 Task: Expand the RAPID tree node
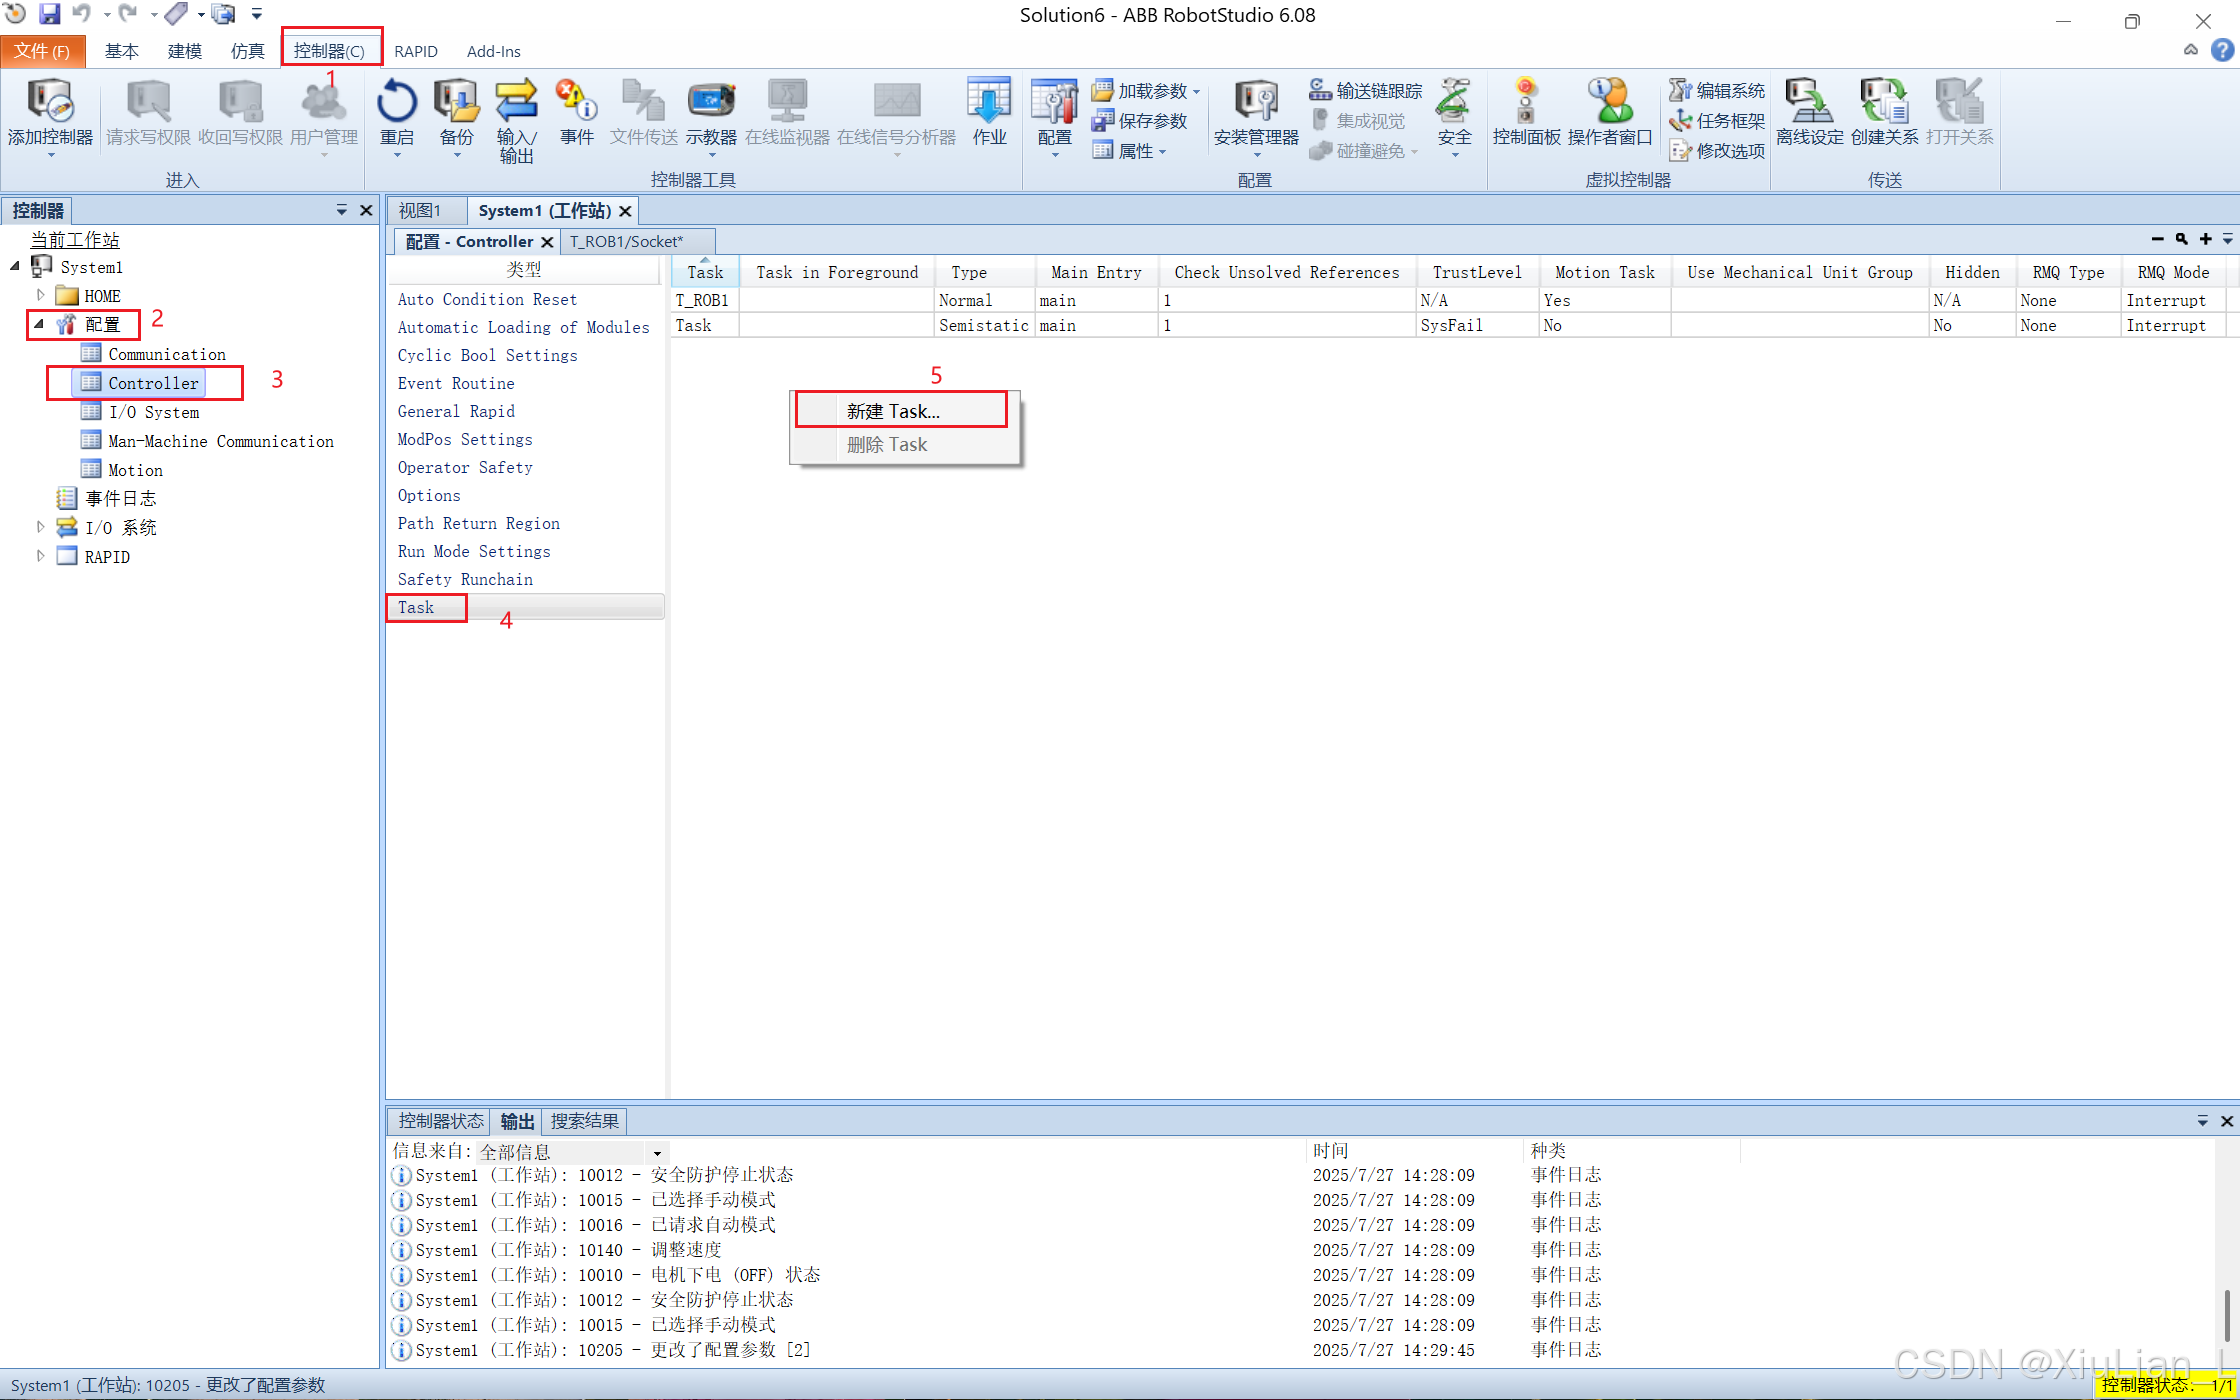click(40, 556)
